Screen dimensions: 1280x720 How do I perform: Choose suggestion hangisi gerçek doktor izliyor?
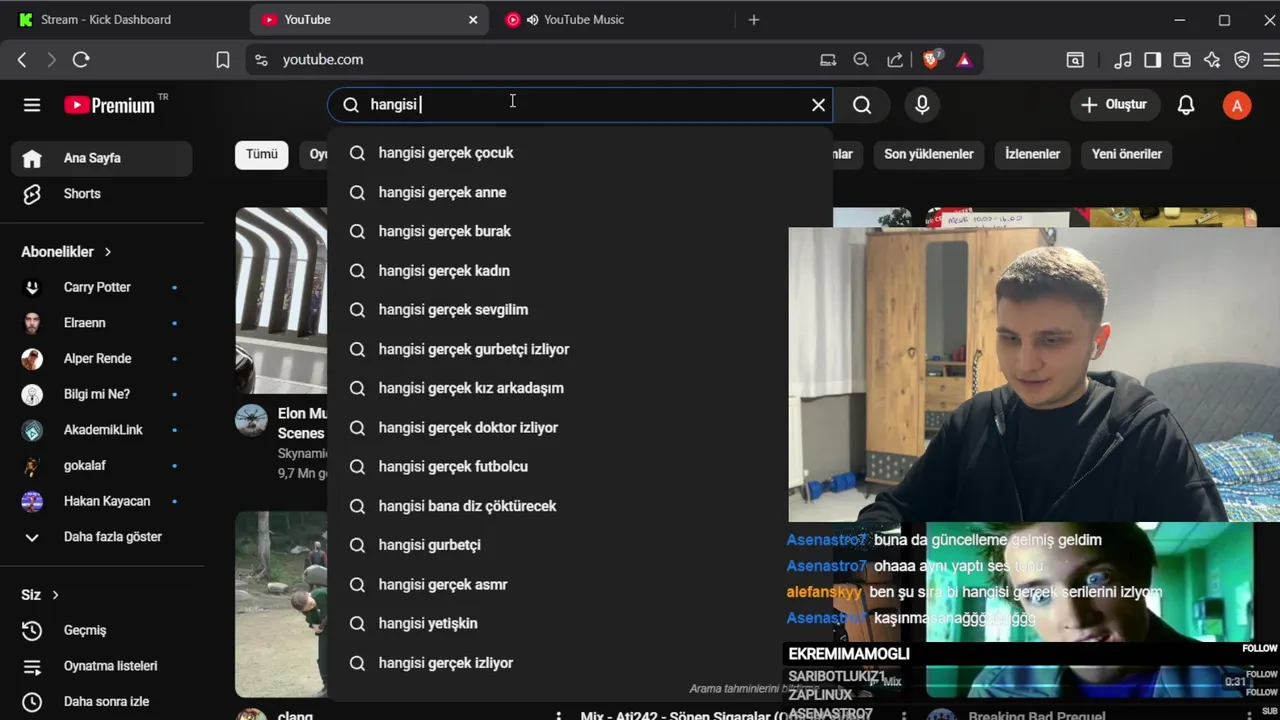click(580, 428)
